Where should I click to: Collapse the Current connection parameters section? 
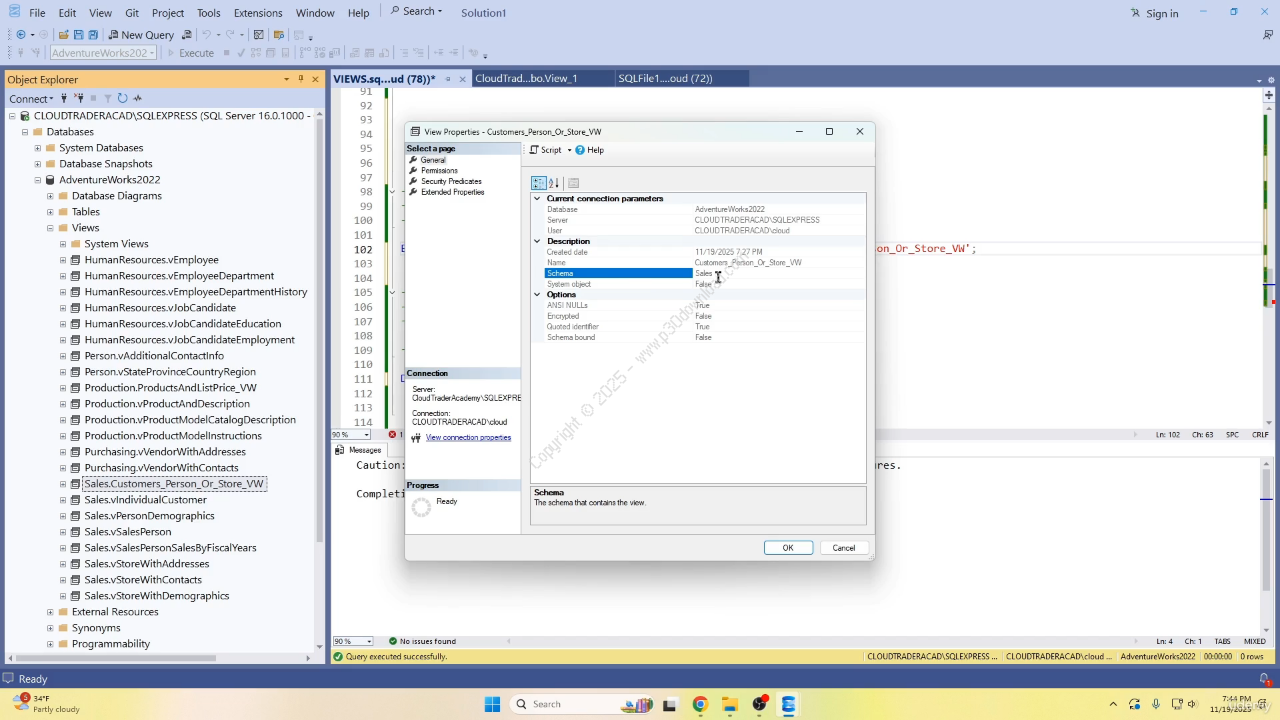(x=537, y=199)
